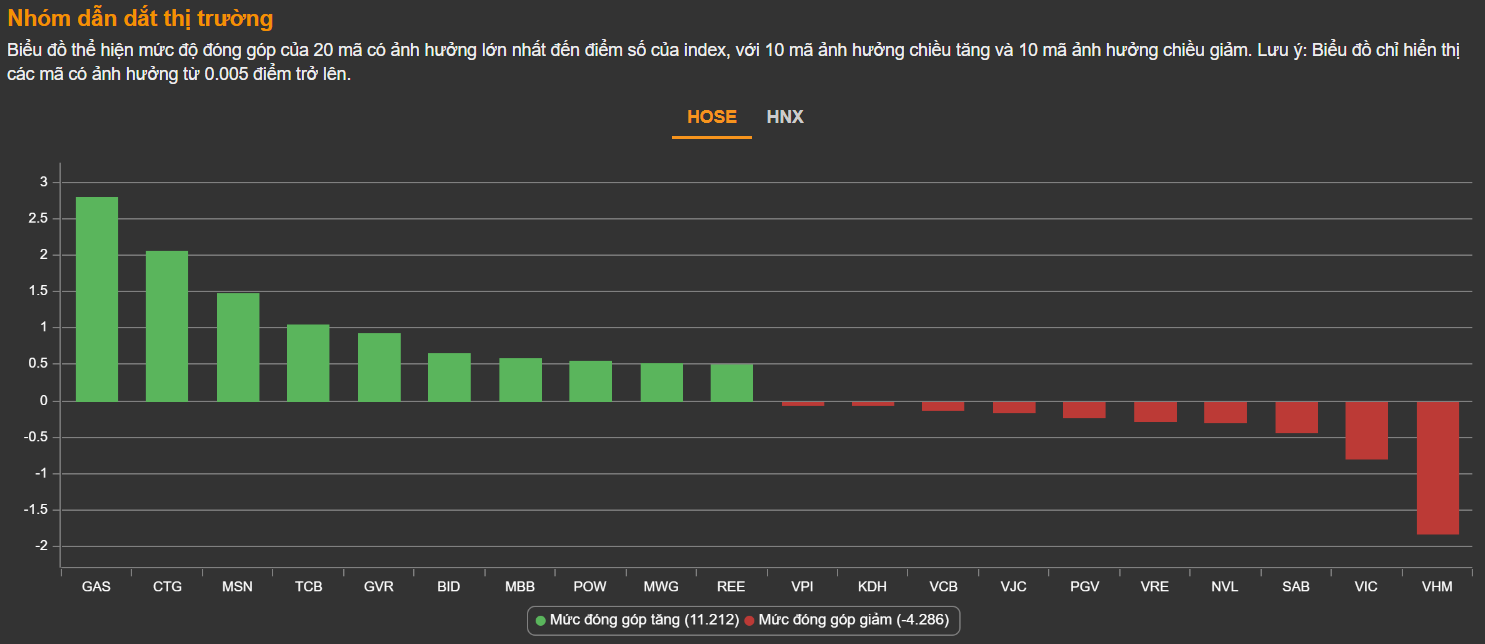Select the GVR green bar
The width and height of the screenshot is (1485, 644).
click(x=379, y=367)
